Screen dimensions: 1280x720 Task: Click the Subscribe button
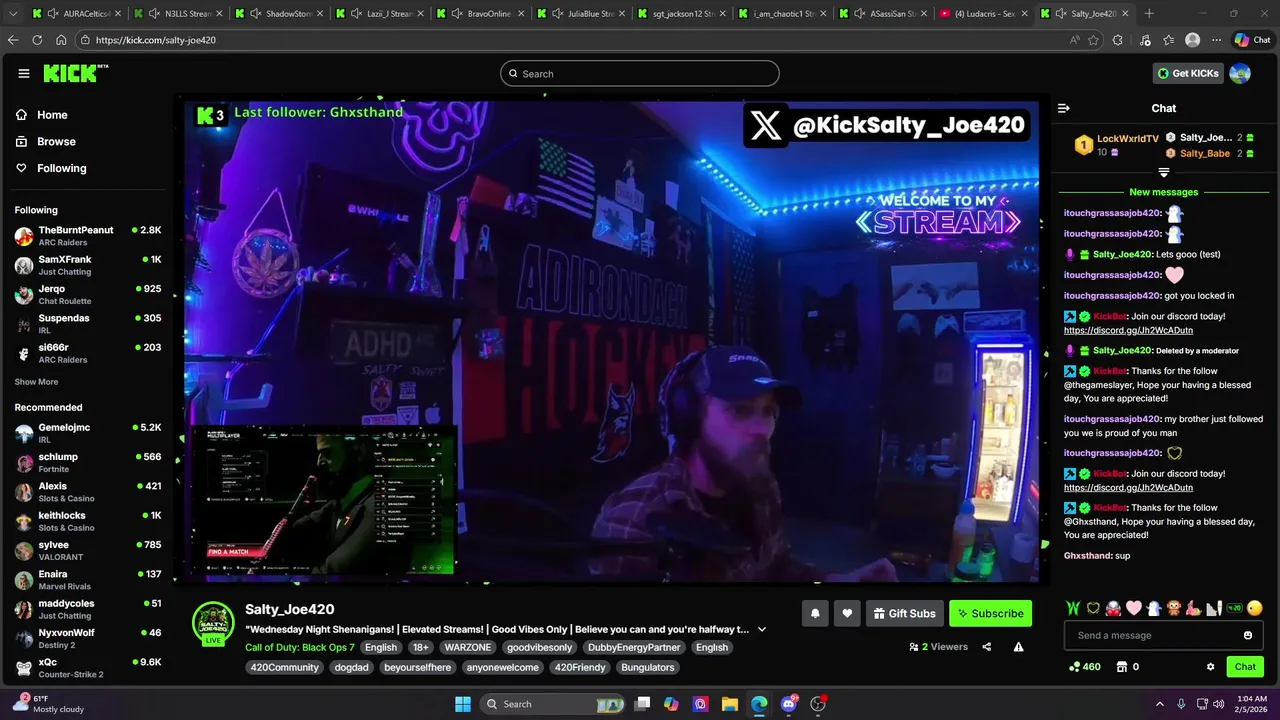990,613
